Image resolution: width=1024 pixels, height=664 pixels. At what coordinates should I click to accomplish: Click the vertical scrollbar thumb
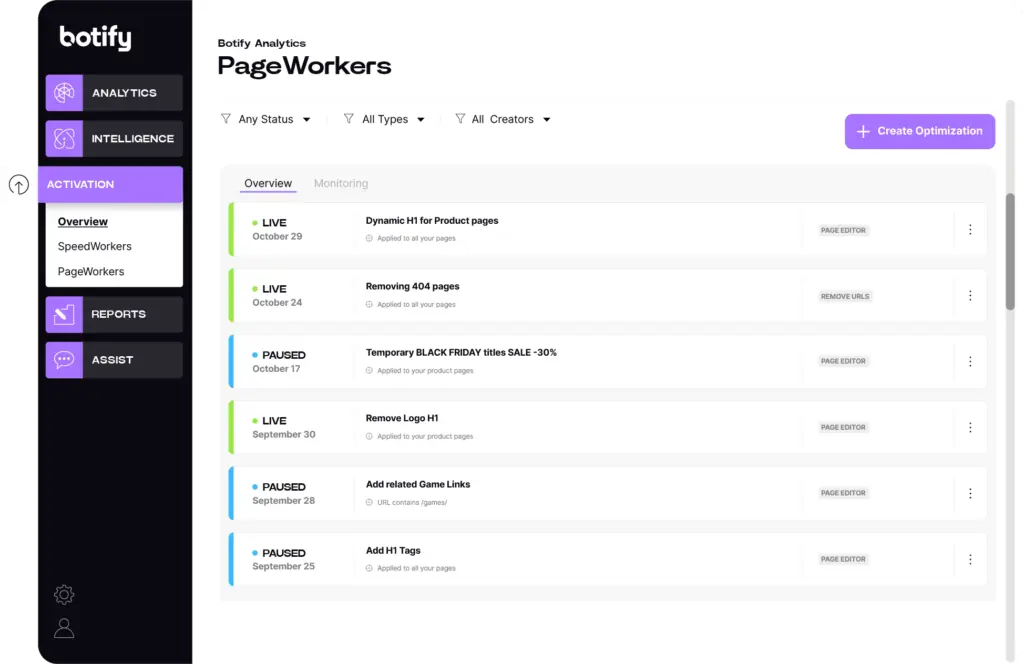point(1010,251)
